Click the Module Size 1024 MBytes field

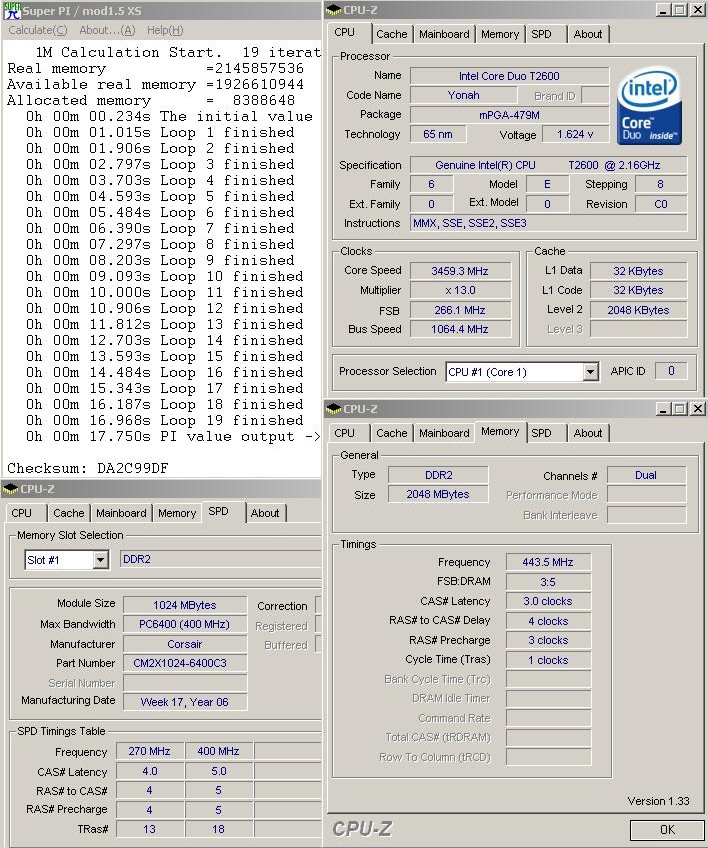(184, 605)
